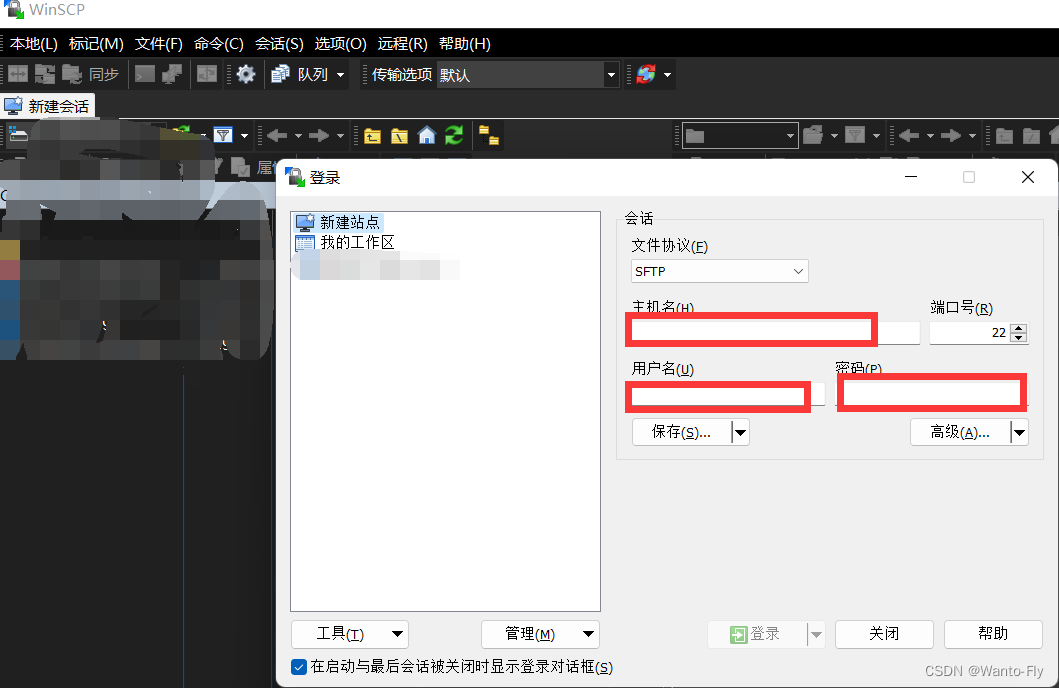Expand the arrow beside the globe refresh icon
This screenshot has width=1059, height=688.
pyautogui.click(x=667, y=74)
